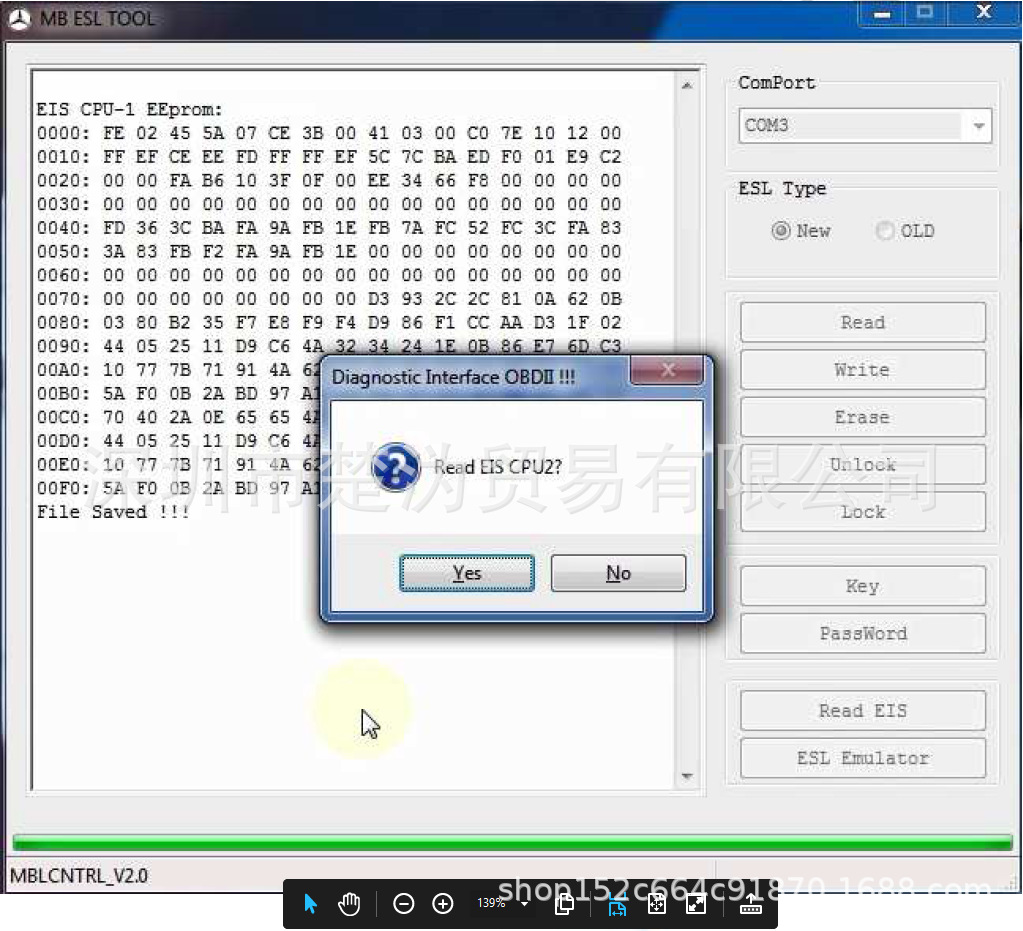
Task: Click the hex row starting with 0020:
Action: click(329, 180)
